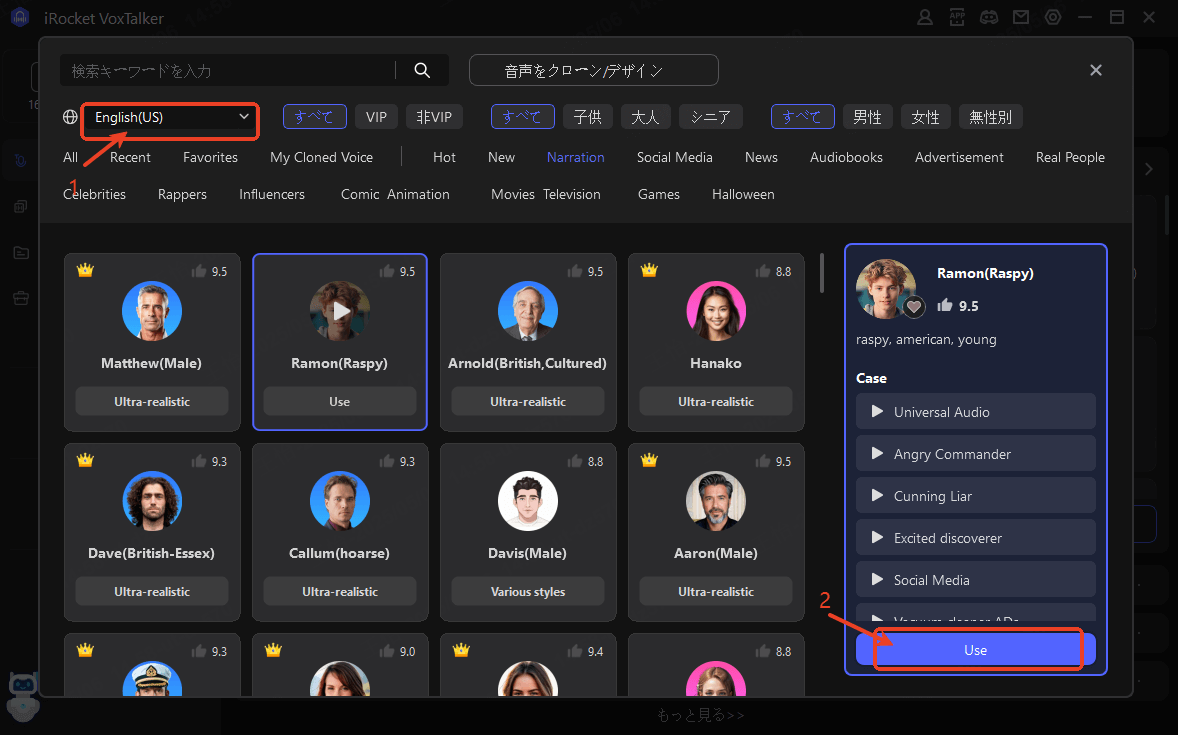The image size is (1178, 735).
Task: Click the iRocket VoxTalker logo icon
Action: [20, 17]
